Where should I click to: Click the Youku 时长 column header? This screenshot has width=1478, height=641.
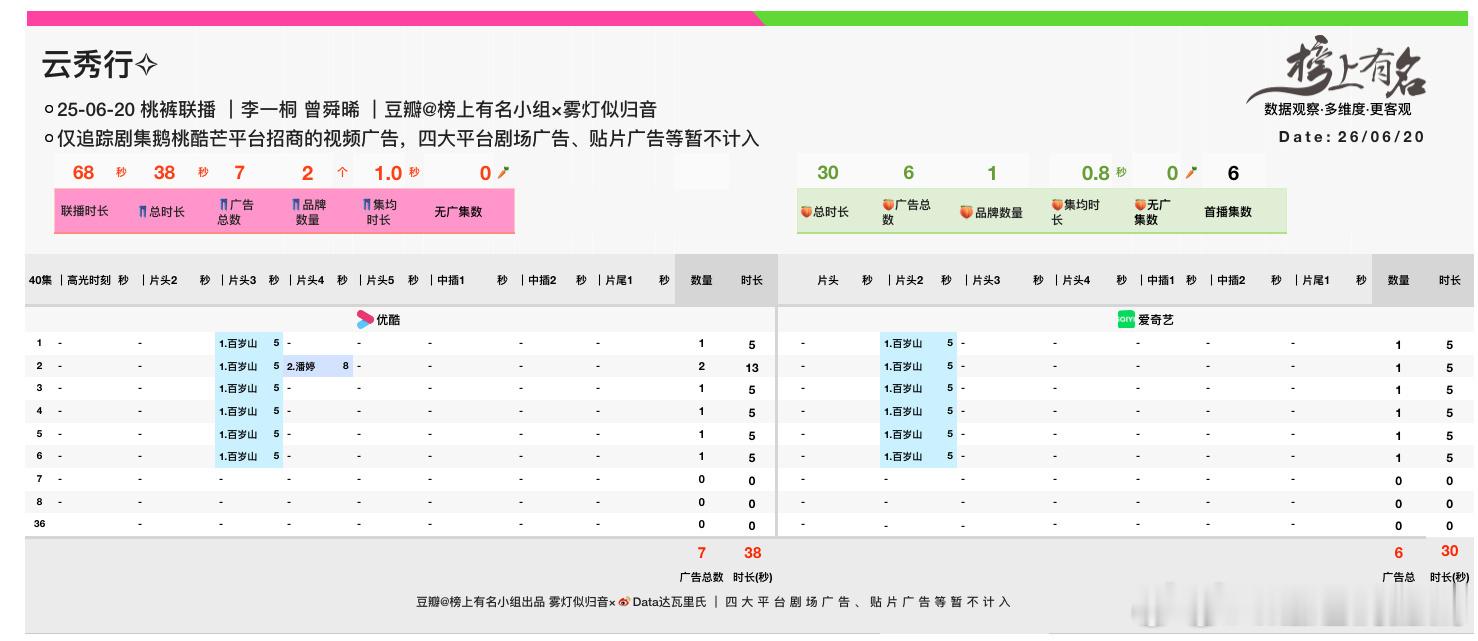[x=752, y=280]
